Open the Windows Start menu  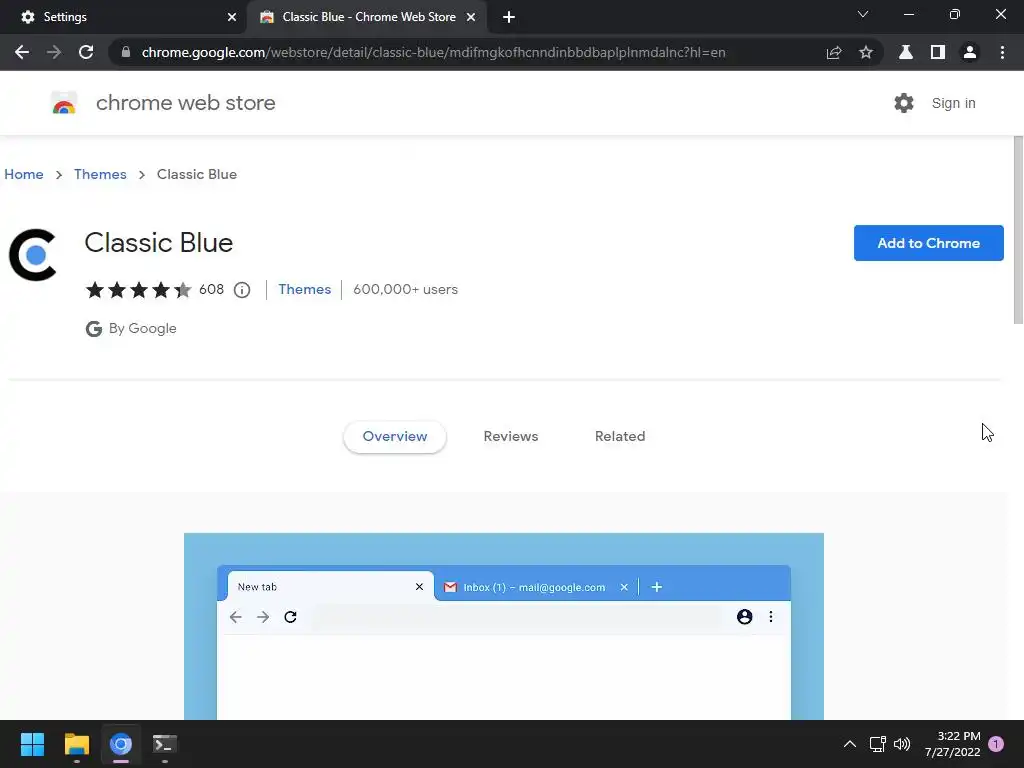32,744
